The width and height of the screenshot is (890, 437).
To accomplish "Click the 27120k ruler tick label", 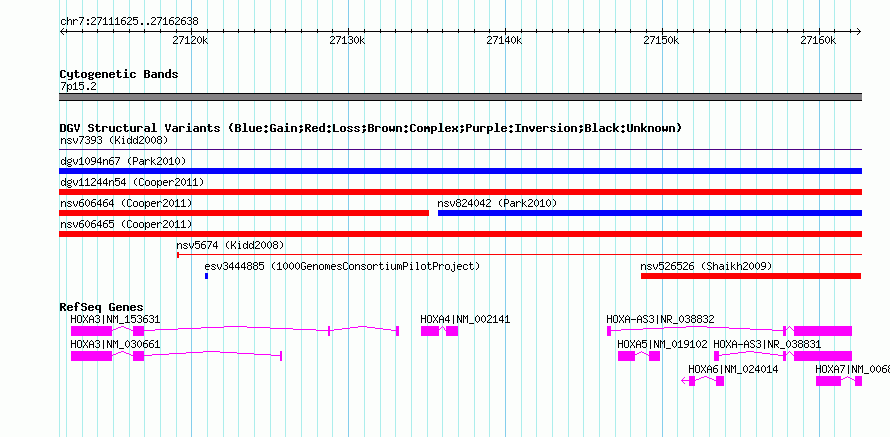I will click(x=190, y=41).
